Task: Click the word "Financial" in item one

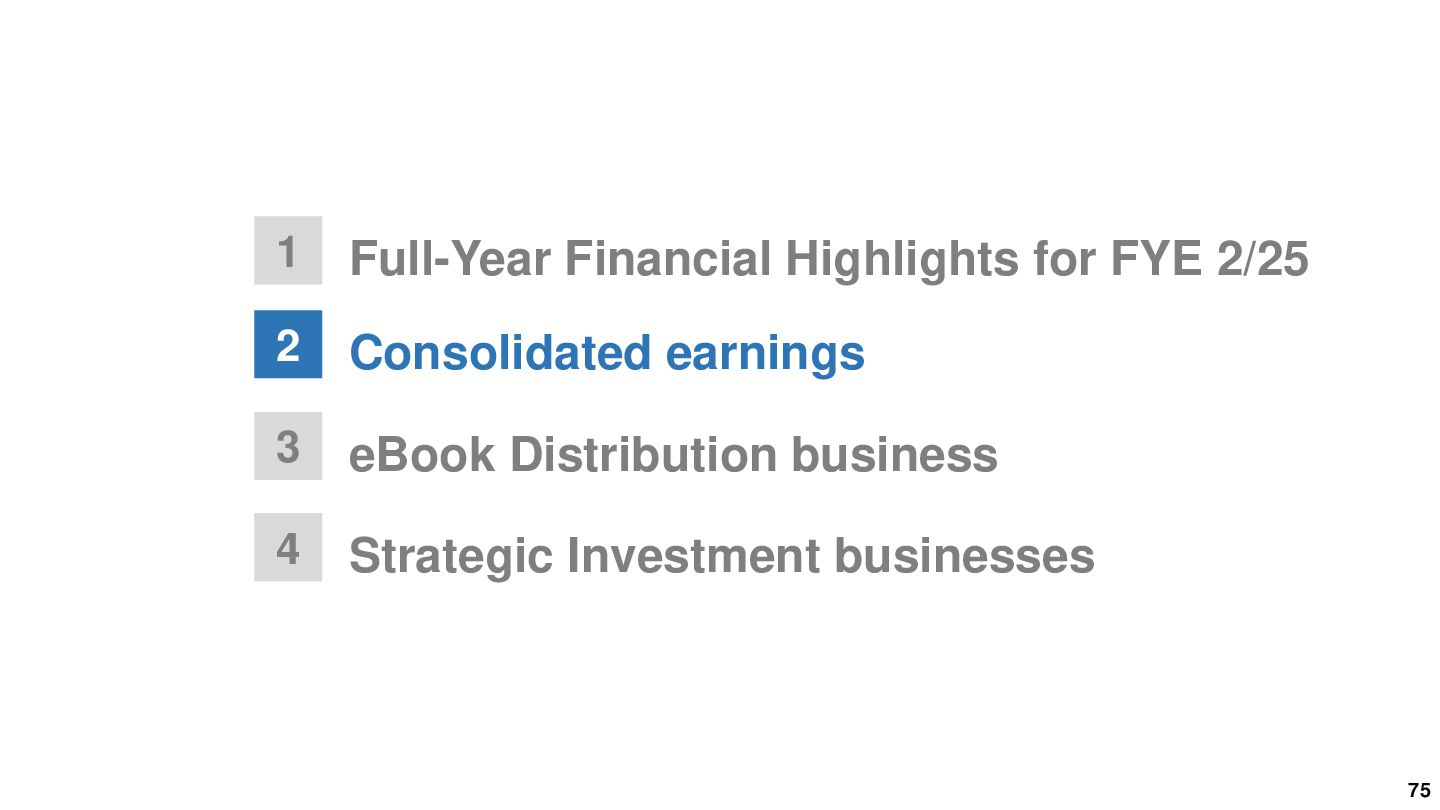Action: pos(668,259)
